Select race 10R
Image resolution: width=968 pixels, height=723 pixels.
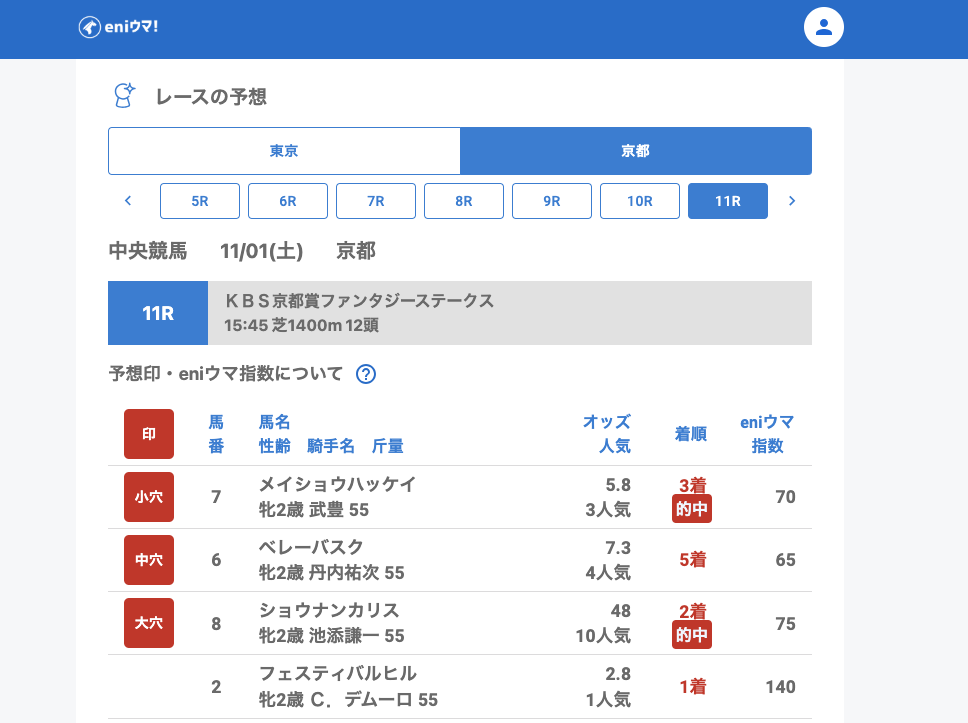[640, 201]
